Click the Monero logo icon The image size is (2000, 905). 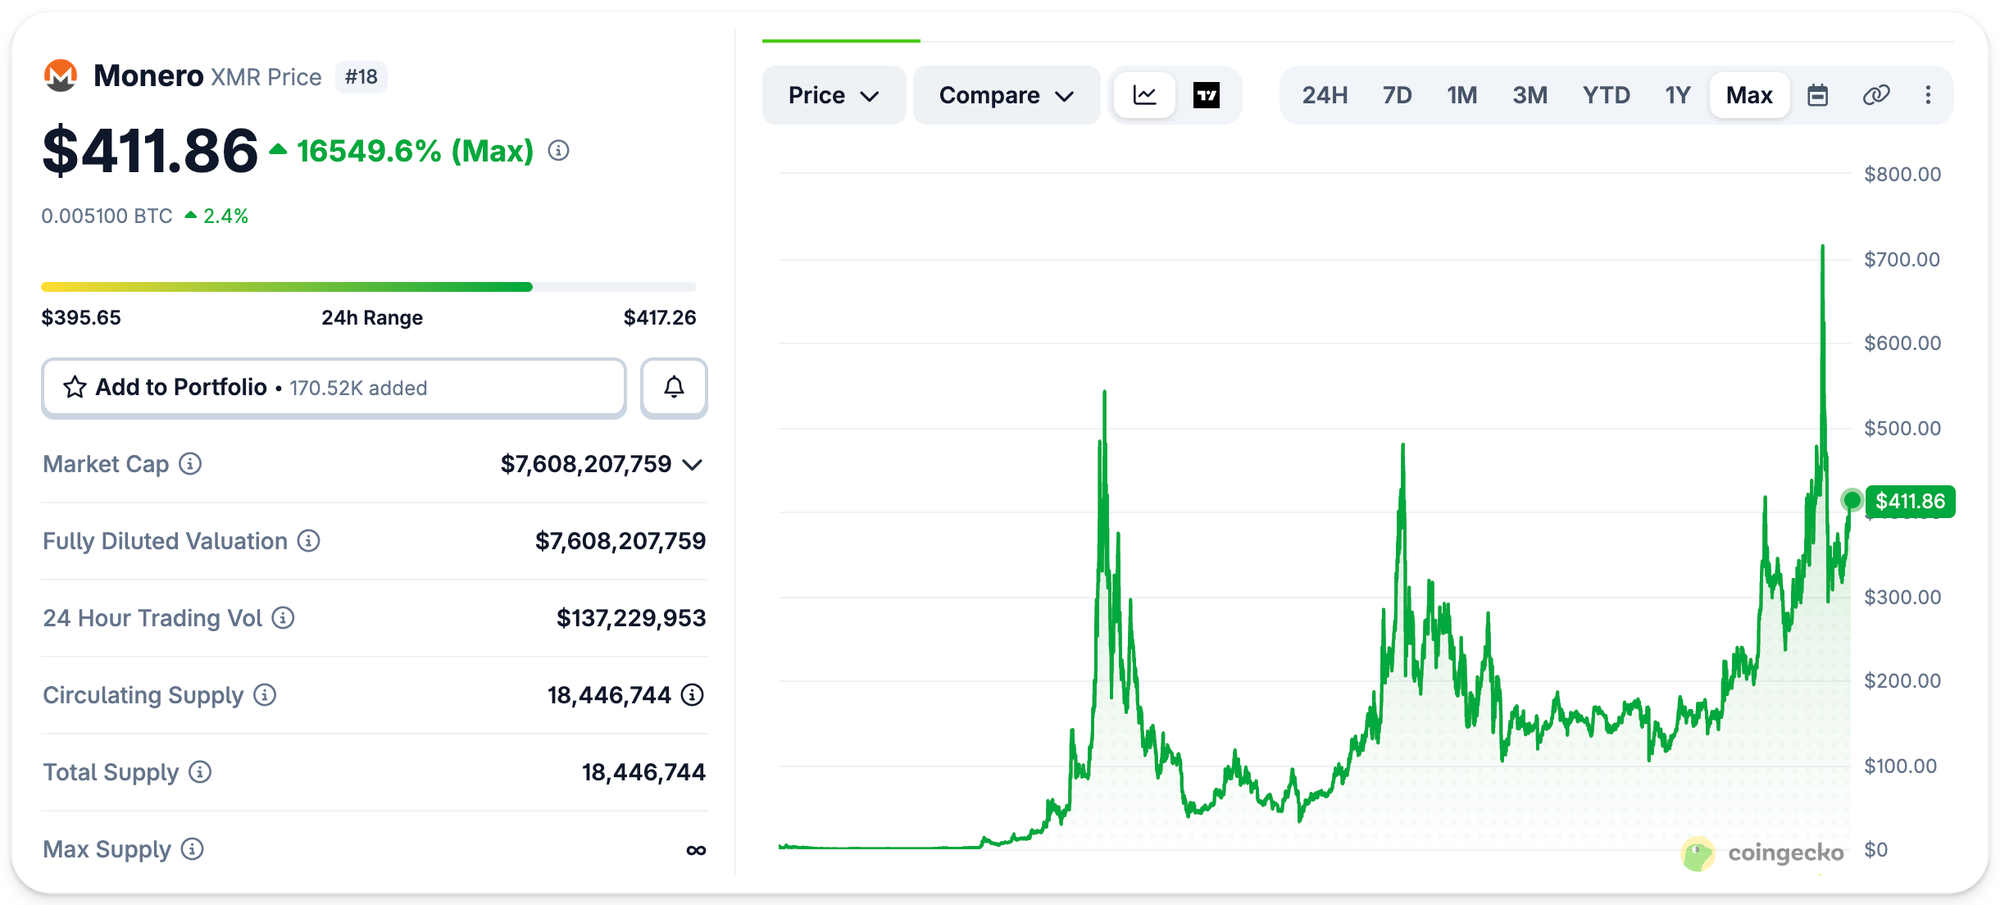[x=61, y=76]
